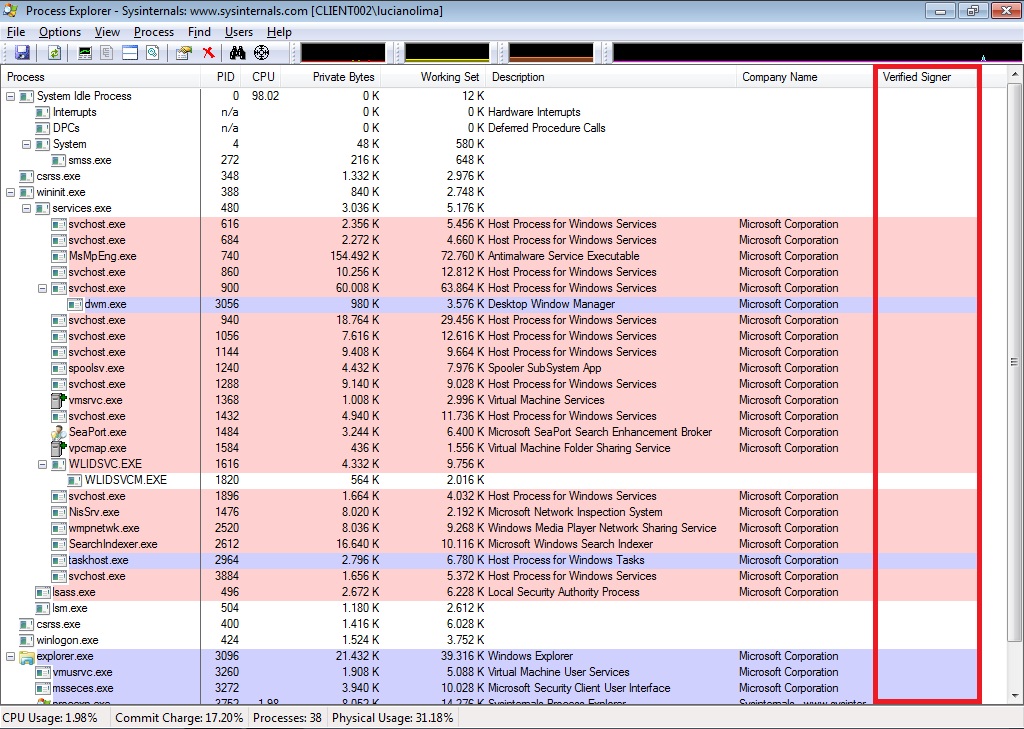Open the Options menu
The height and width of the screenshot is (729, 1024).
pyautogui.click(x=60, y=32)
